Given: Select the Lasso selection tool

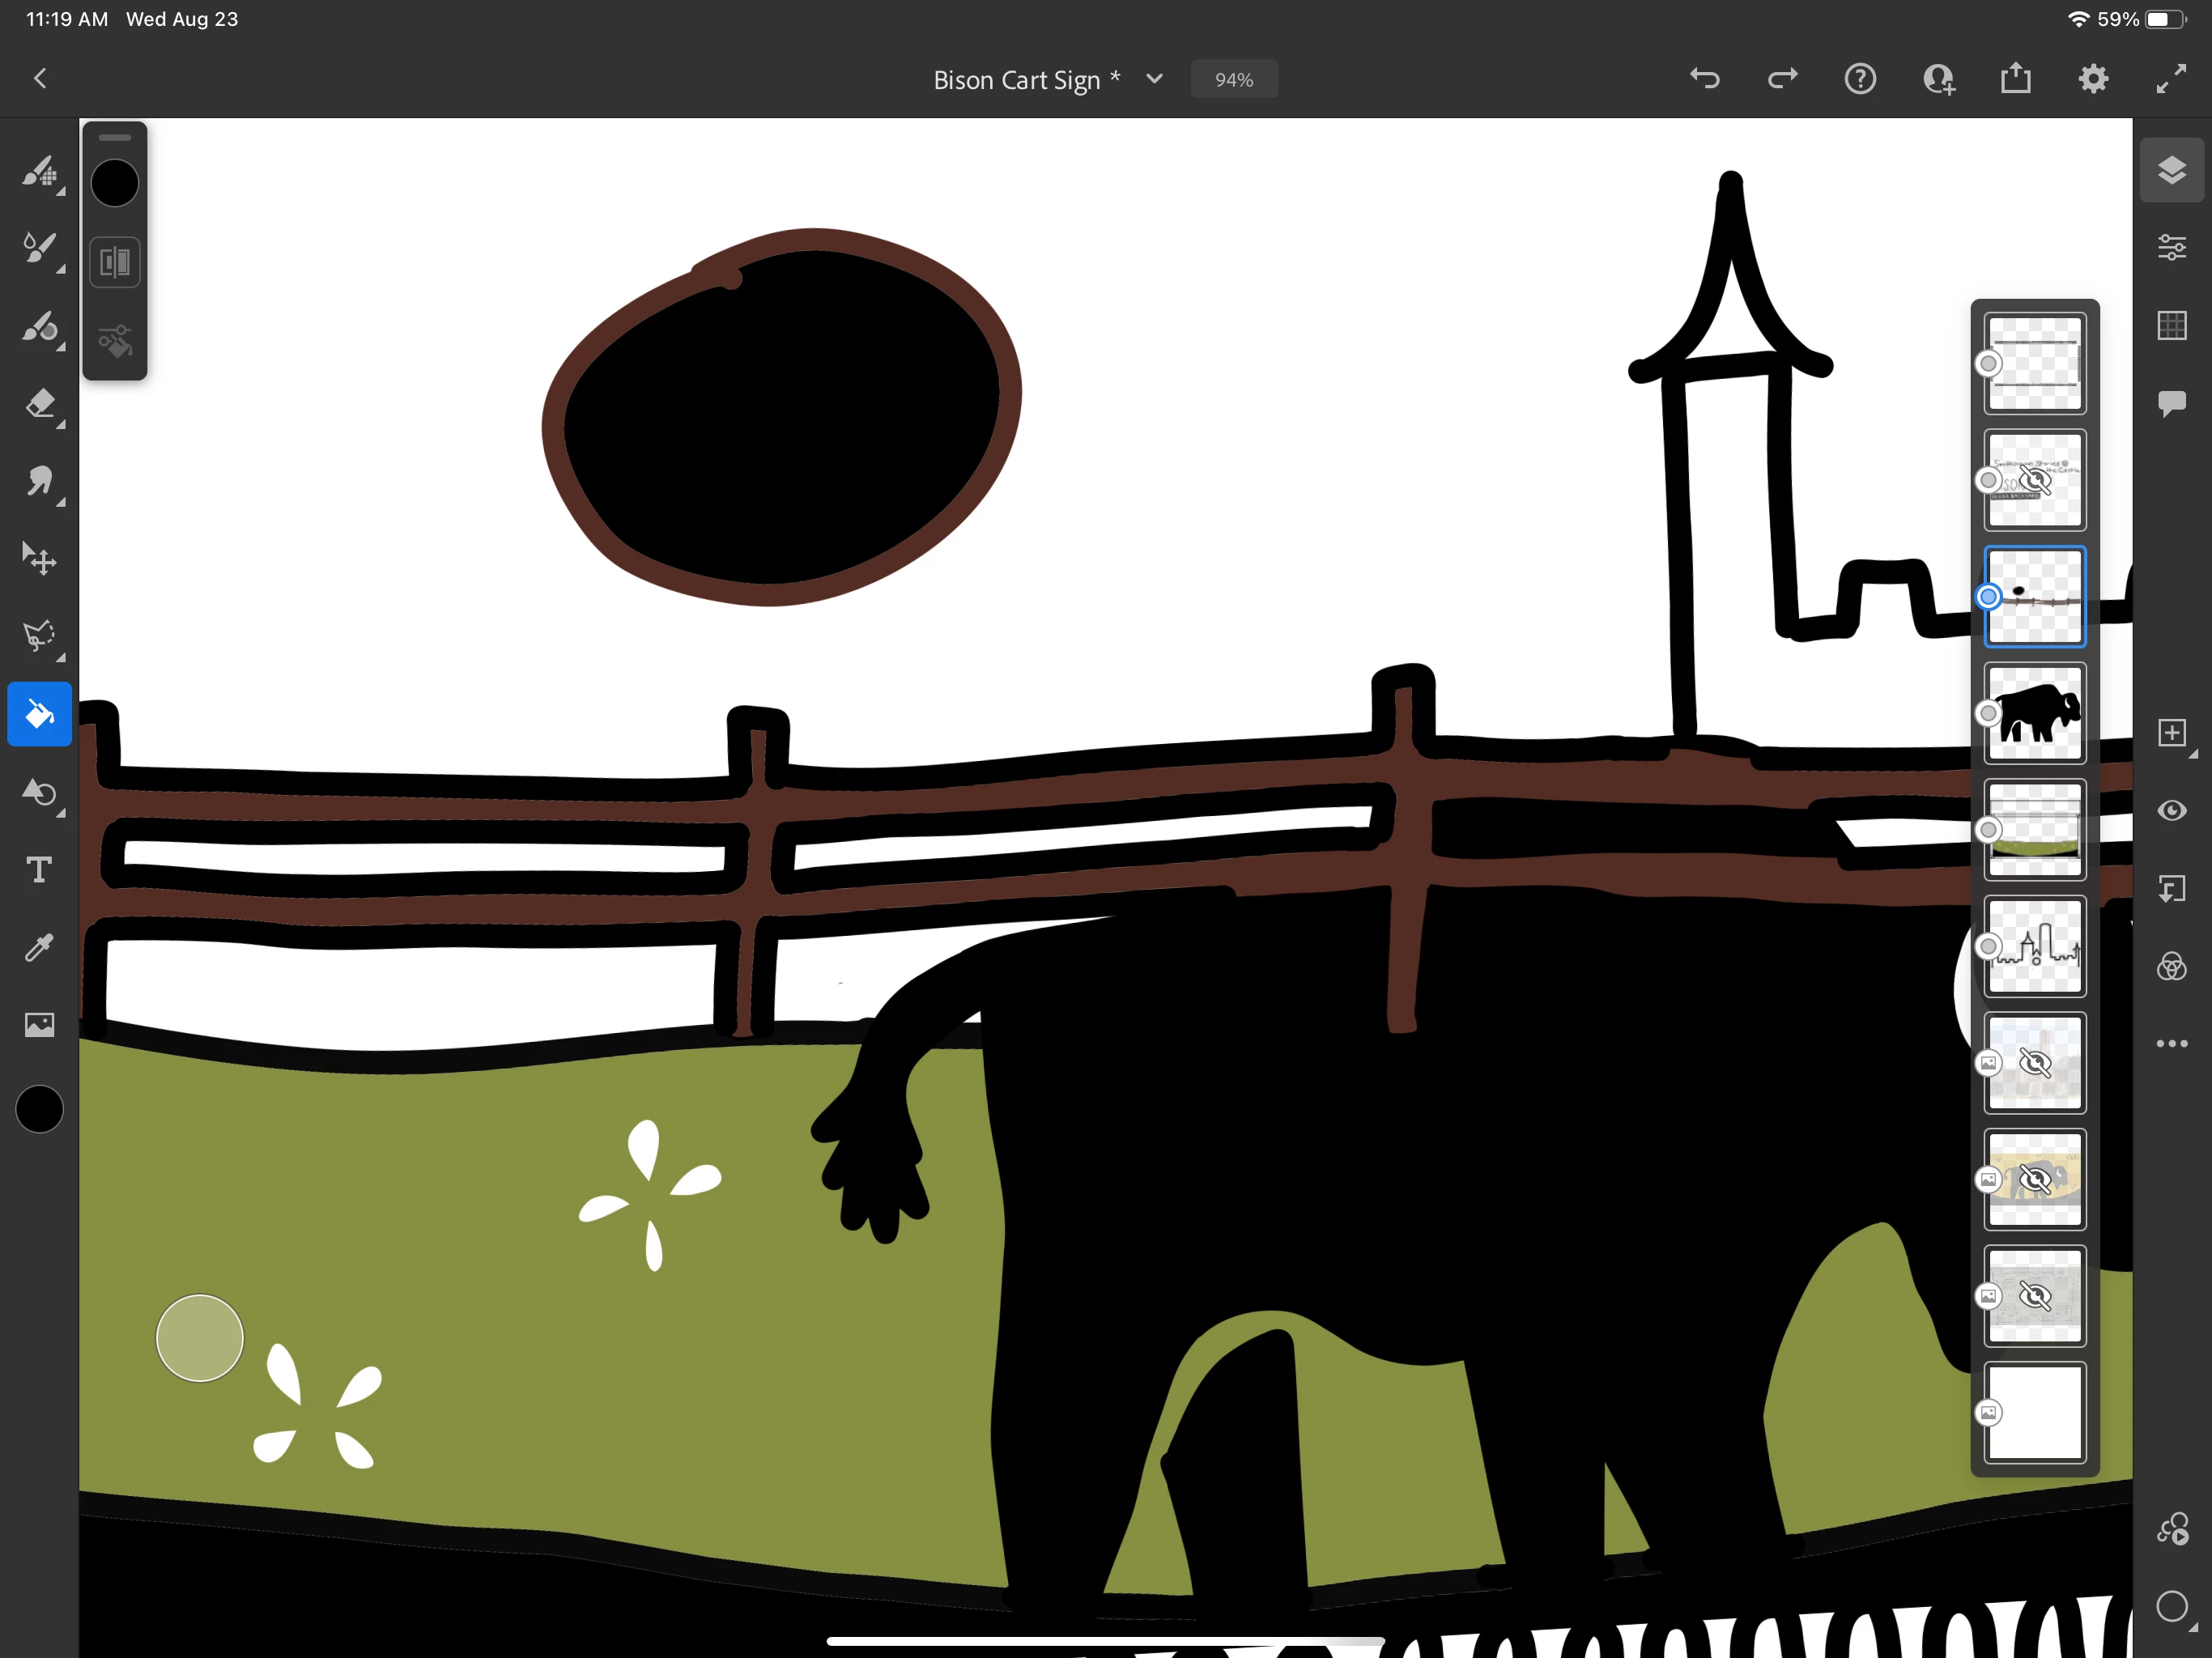Looking at the screenshot, I should point(39,635).
